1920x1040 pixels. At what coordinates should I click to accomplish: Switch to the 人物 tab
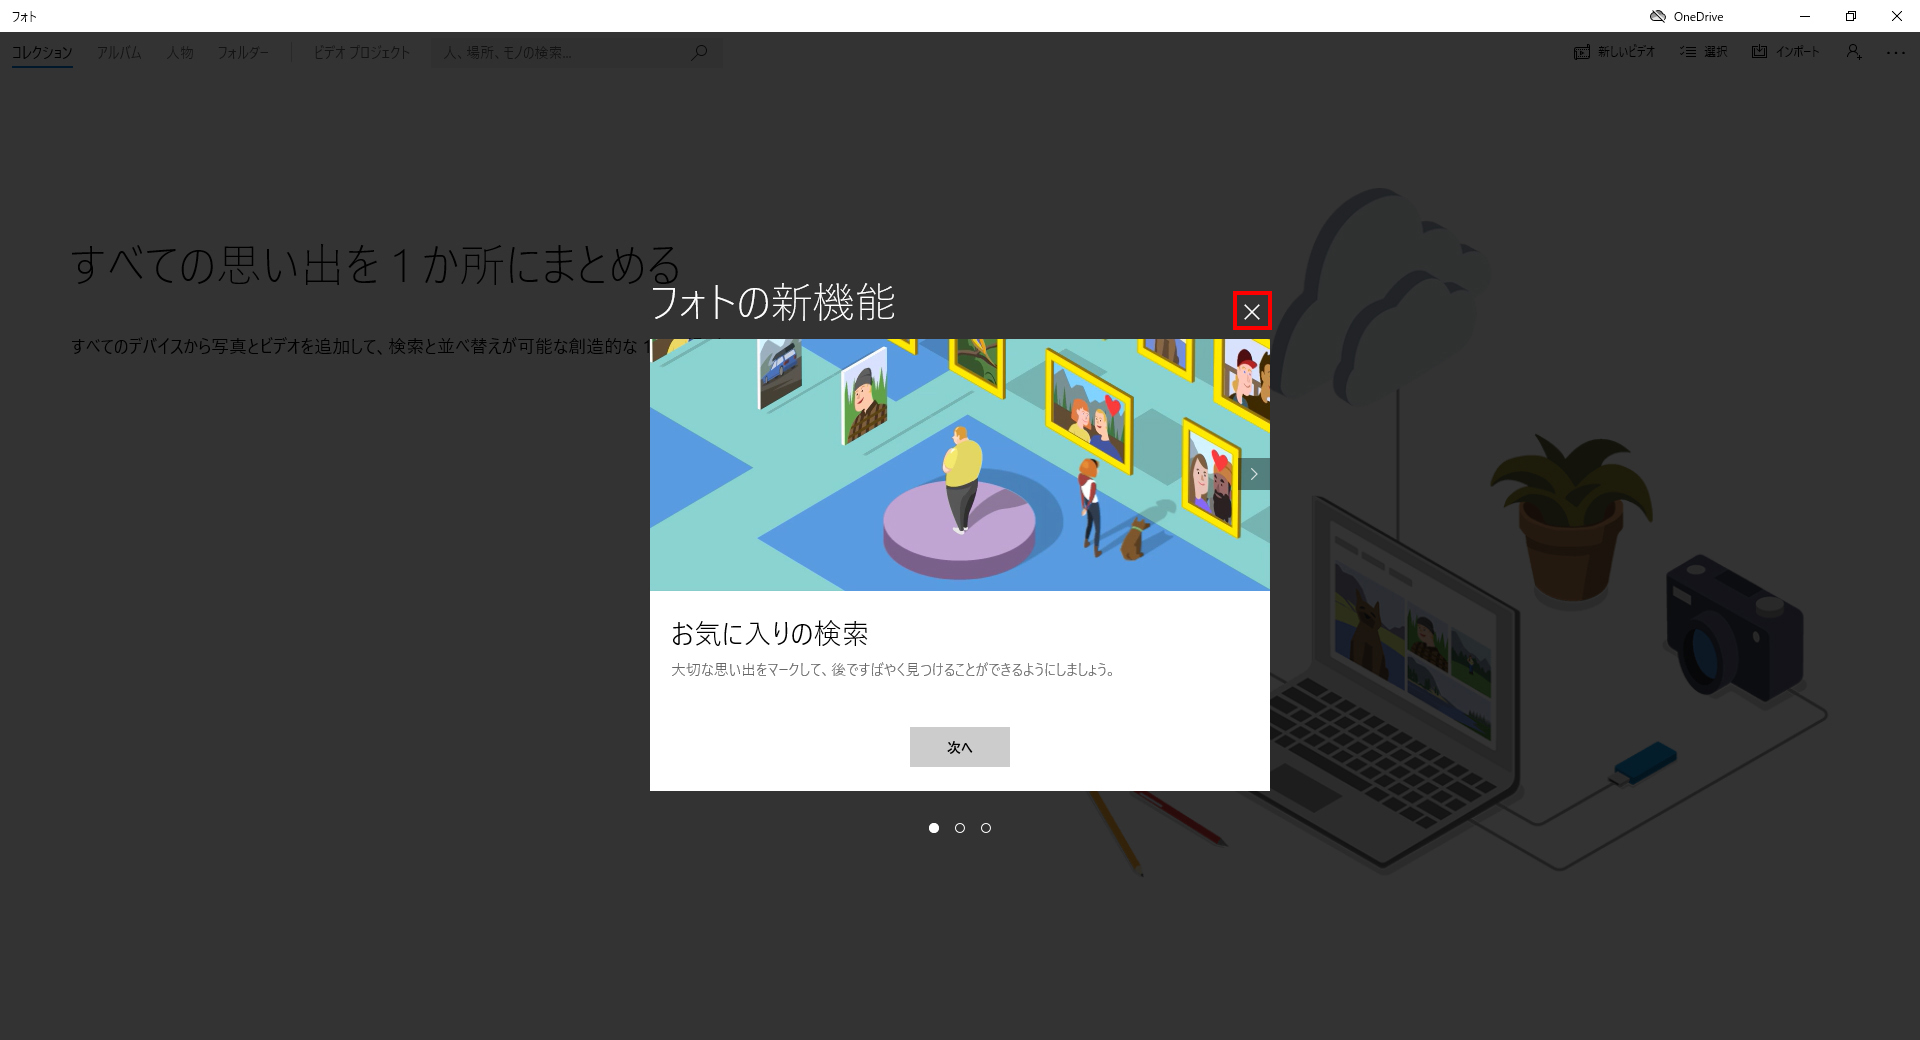coord(180,52)
